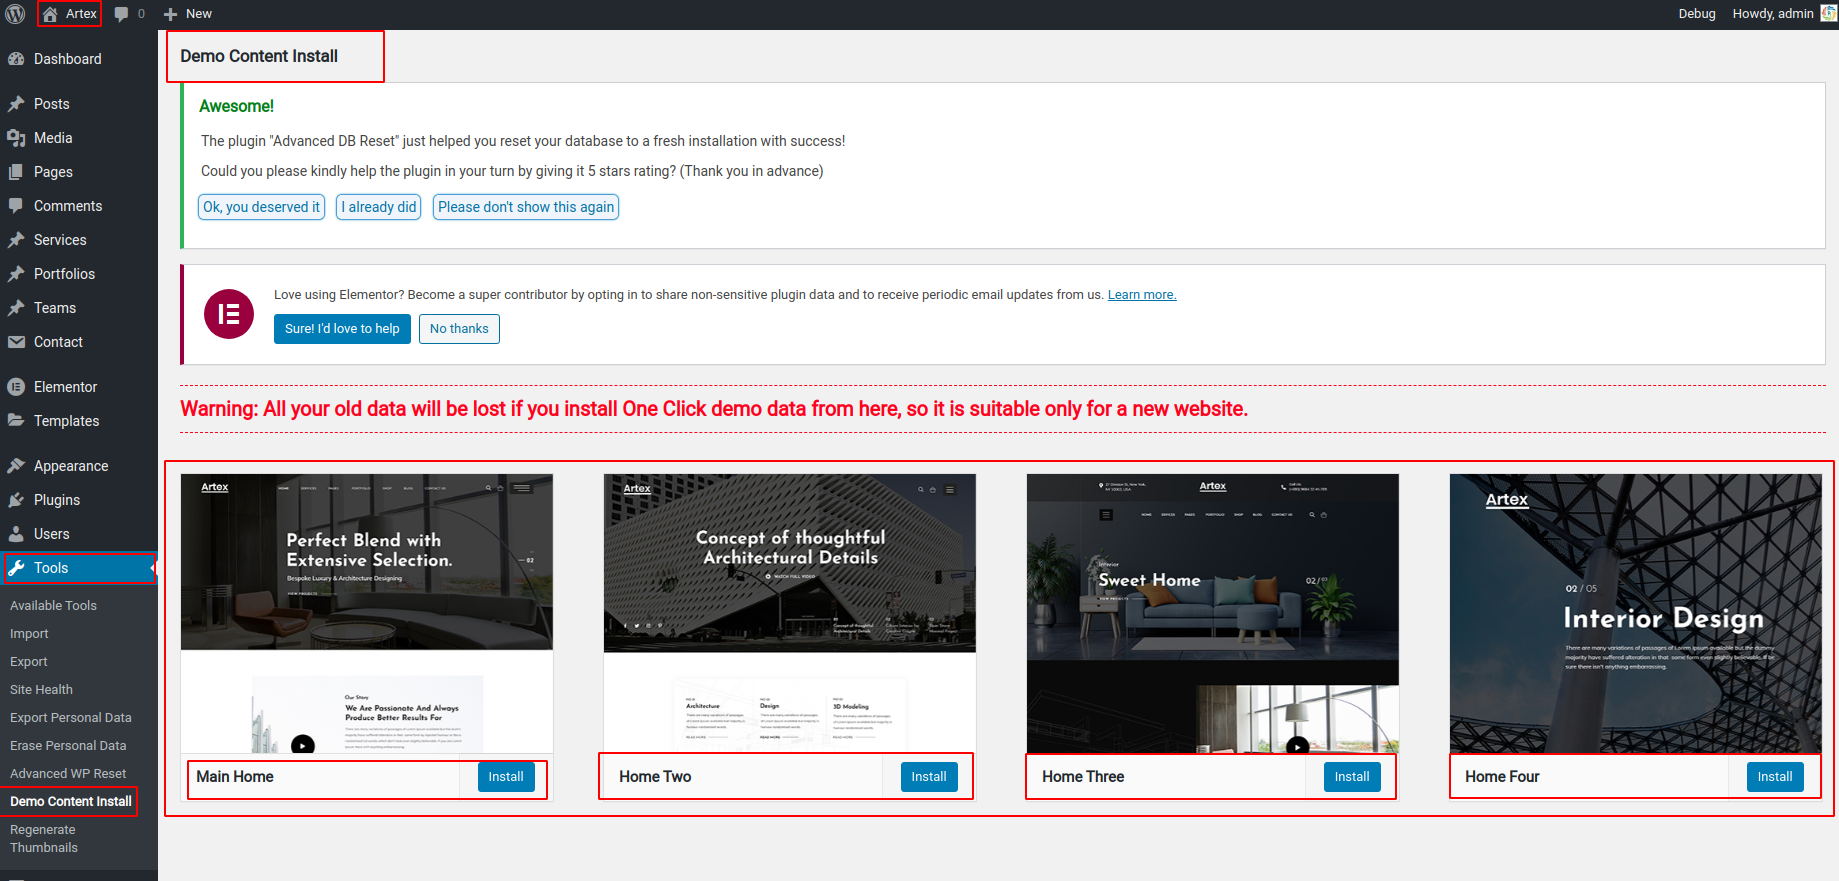Open the Available Tools submenu
1839x881 pixels.
(53, 606)
